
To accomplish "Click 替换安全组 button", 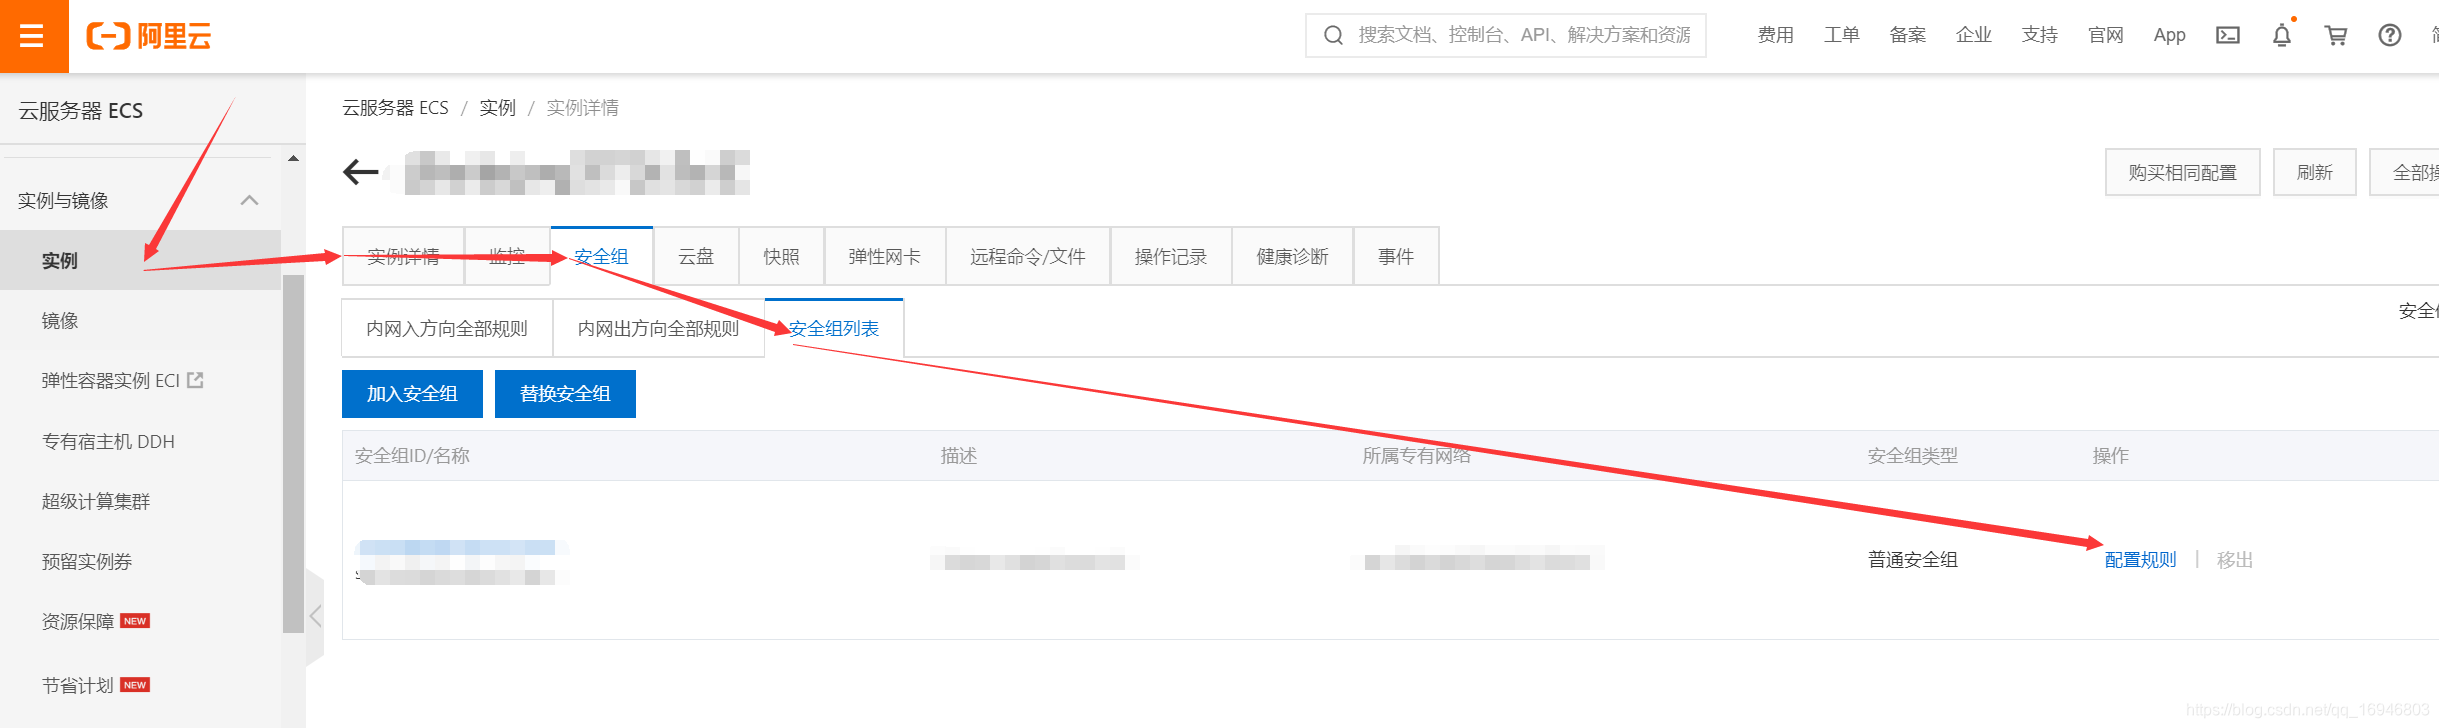I will click(x=565, y=394).
